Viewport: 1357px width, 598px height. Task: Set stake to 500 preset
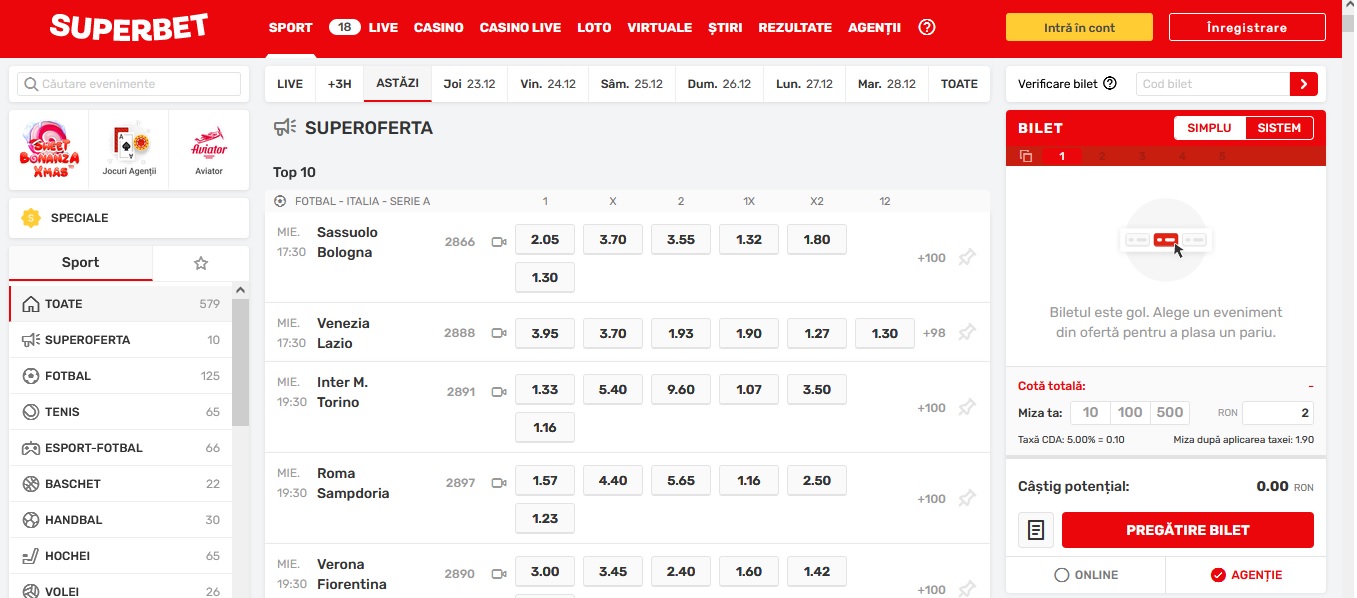tap(1170, 412)
